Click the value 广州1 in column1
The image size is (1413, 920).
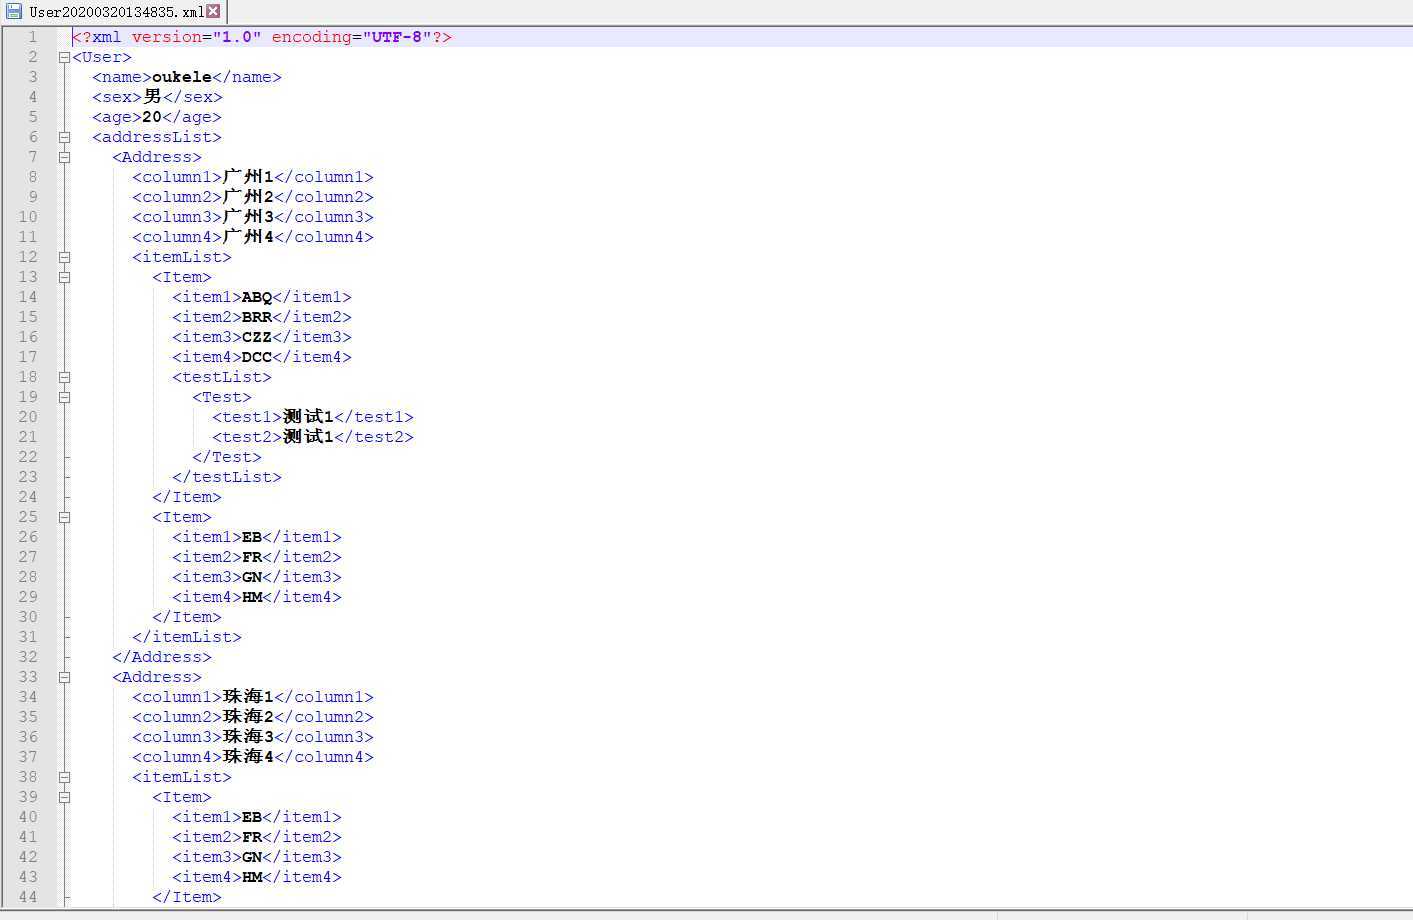click(248, 177)
